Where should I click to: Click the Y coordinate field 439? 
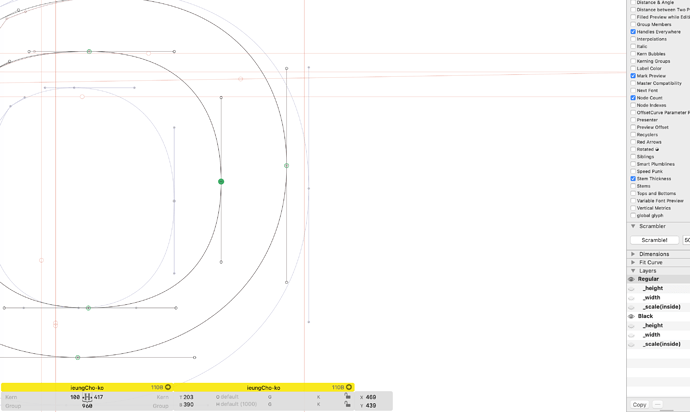371,405
